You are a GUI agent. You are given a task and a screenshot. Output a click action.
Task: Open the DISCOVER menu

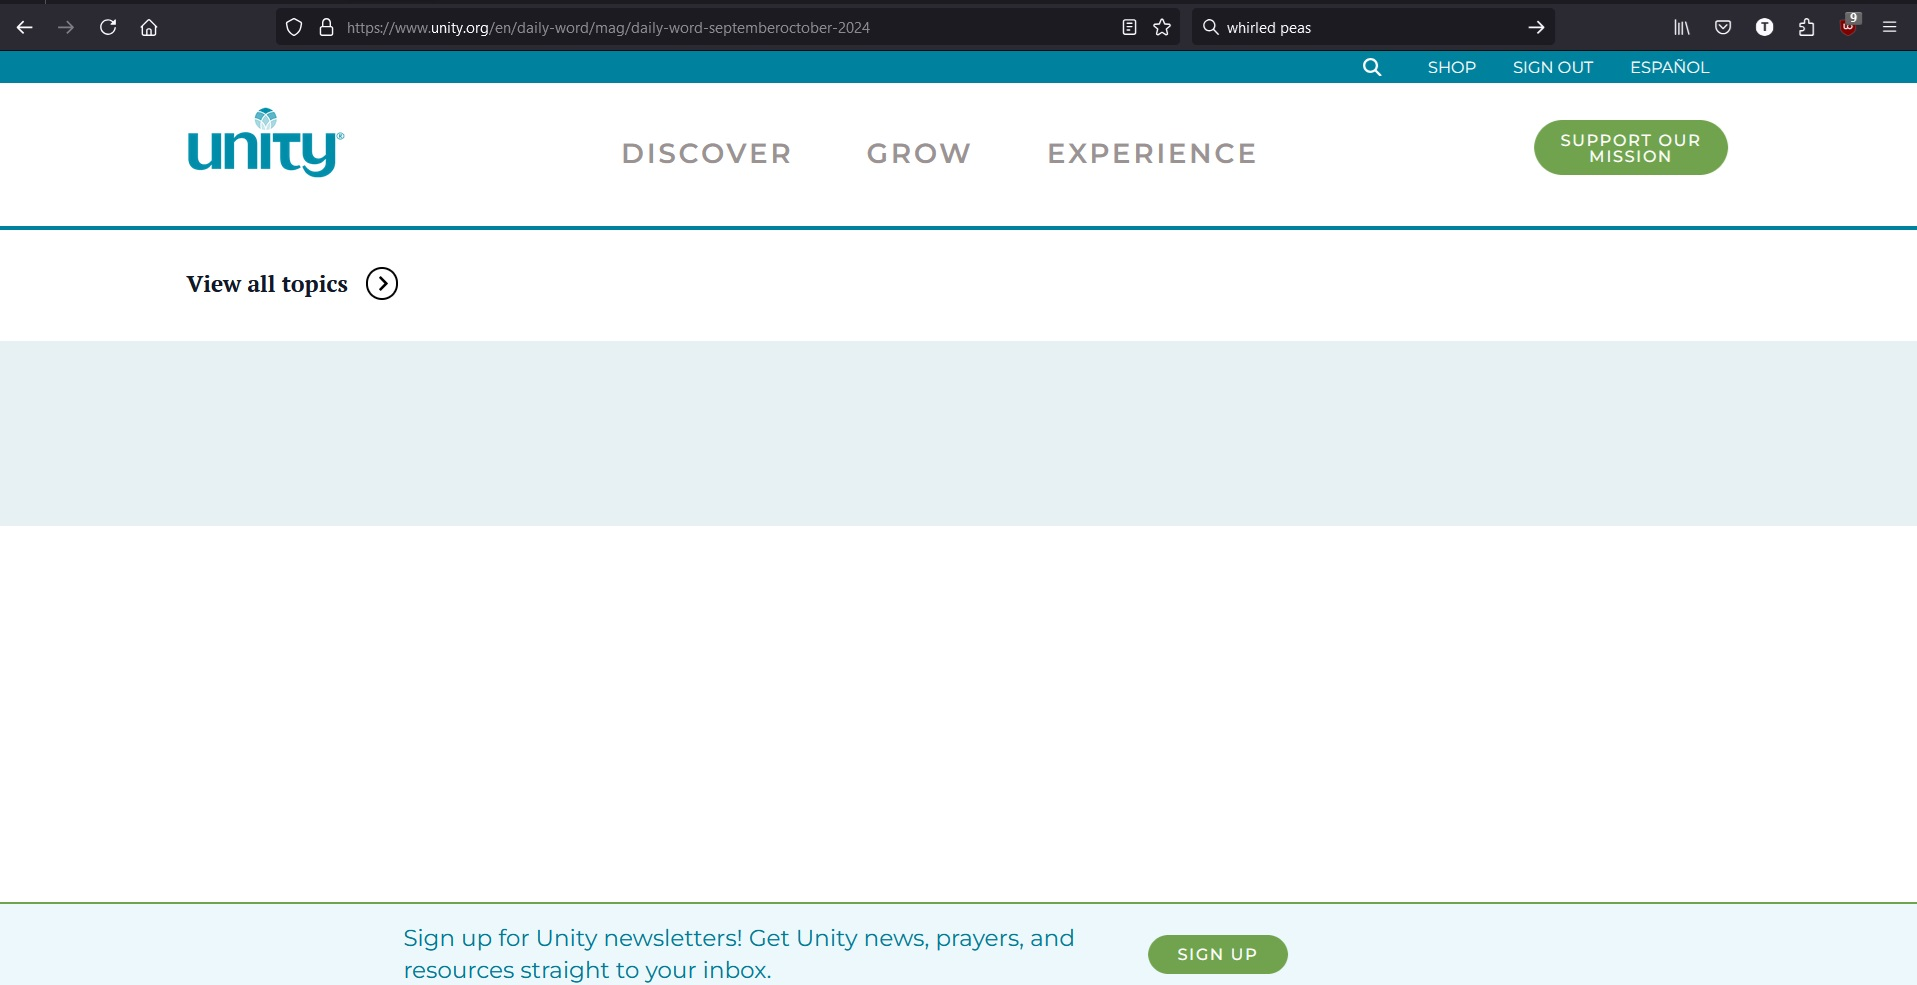click(707, 153)
